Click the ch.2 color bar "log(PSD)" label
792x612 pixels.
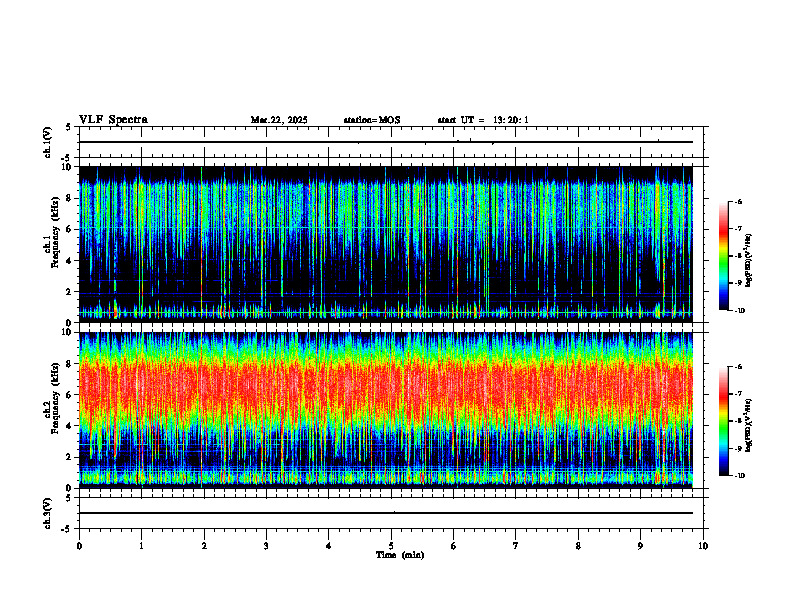coord(749,426)
